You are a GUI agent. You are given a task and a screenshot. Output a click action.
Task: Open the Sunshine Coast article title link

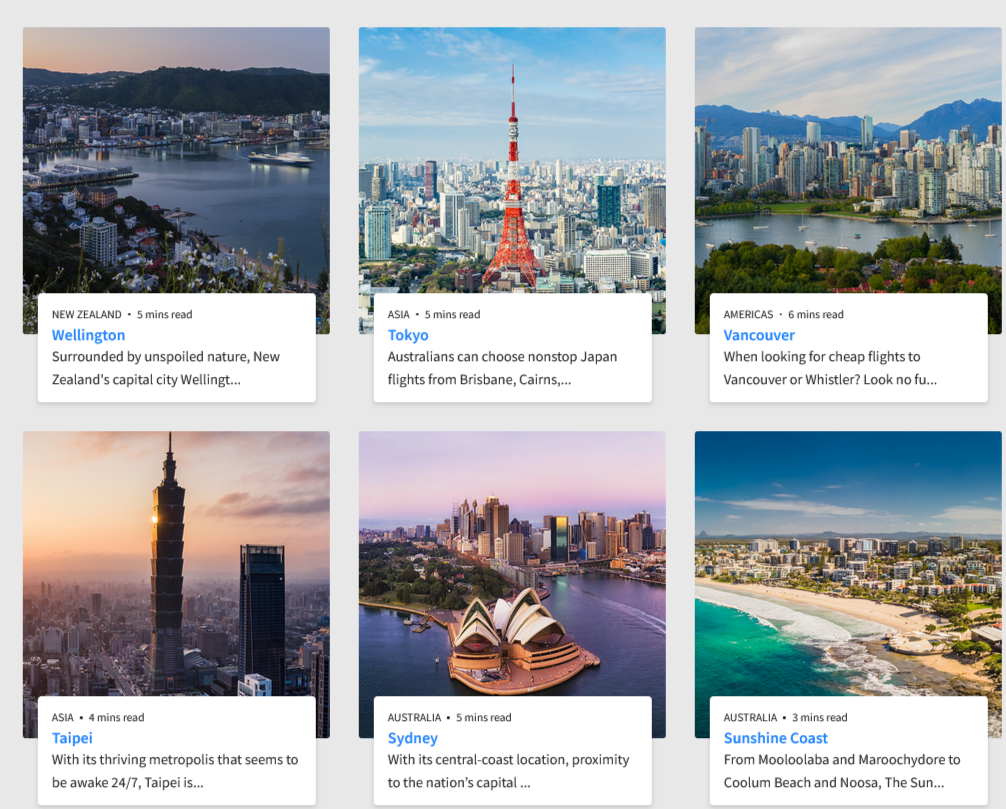click(776, 738)
